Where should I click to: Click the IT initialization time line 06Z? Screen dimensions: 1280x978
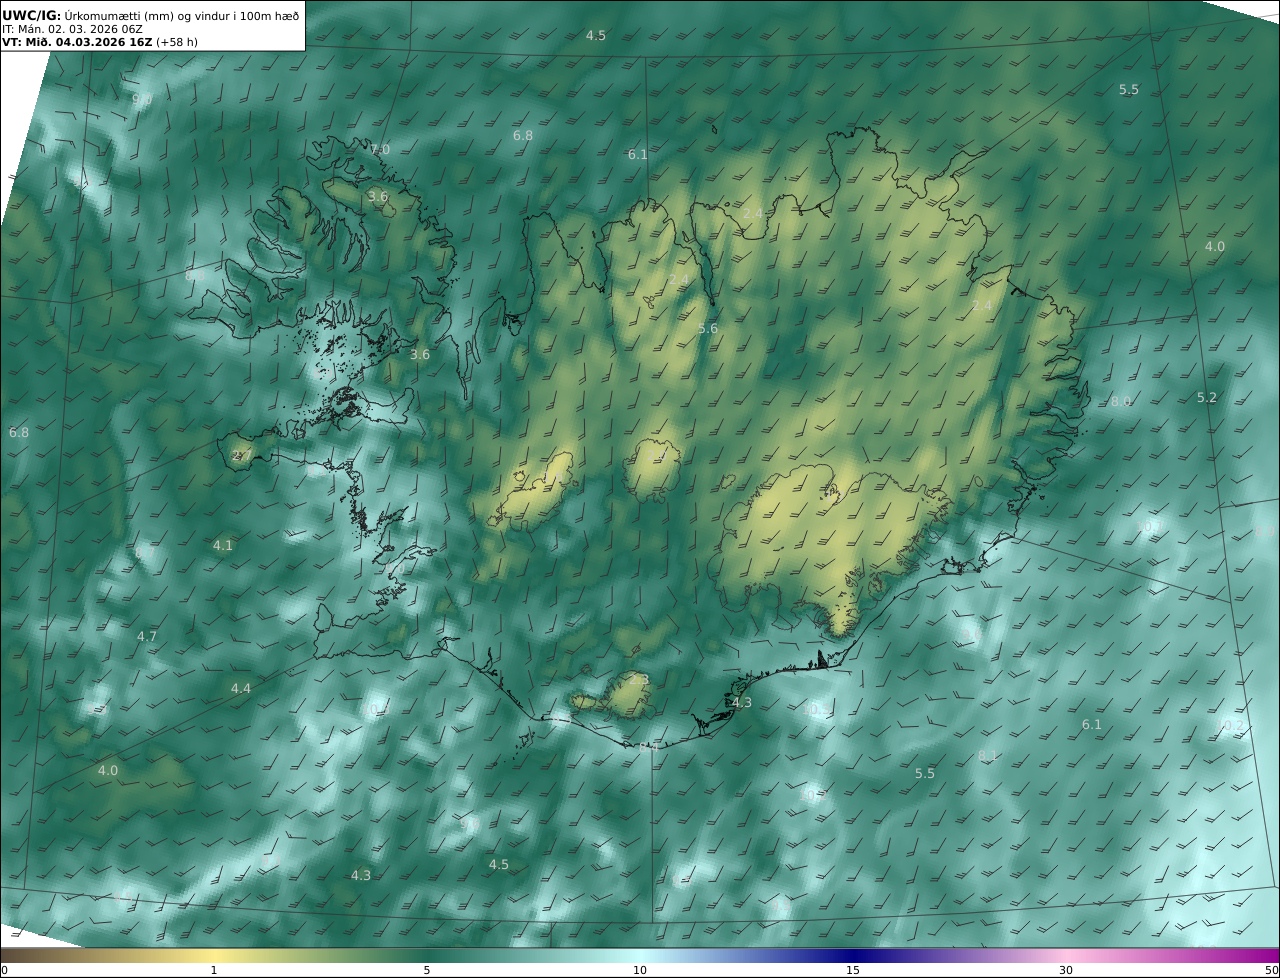point(72,29)
